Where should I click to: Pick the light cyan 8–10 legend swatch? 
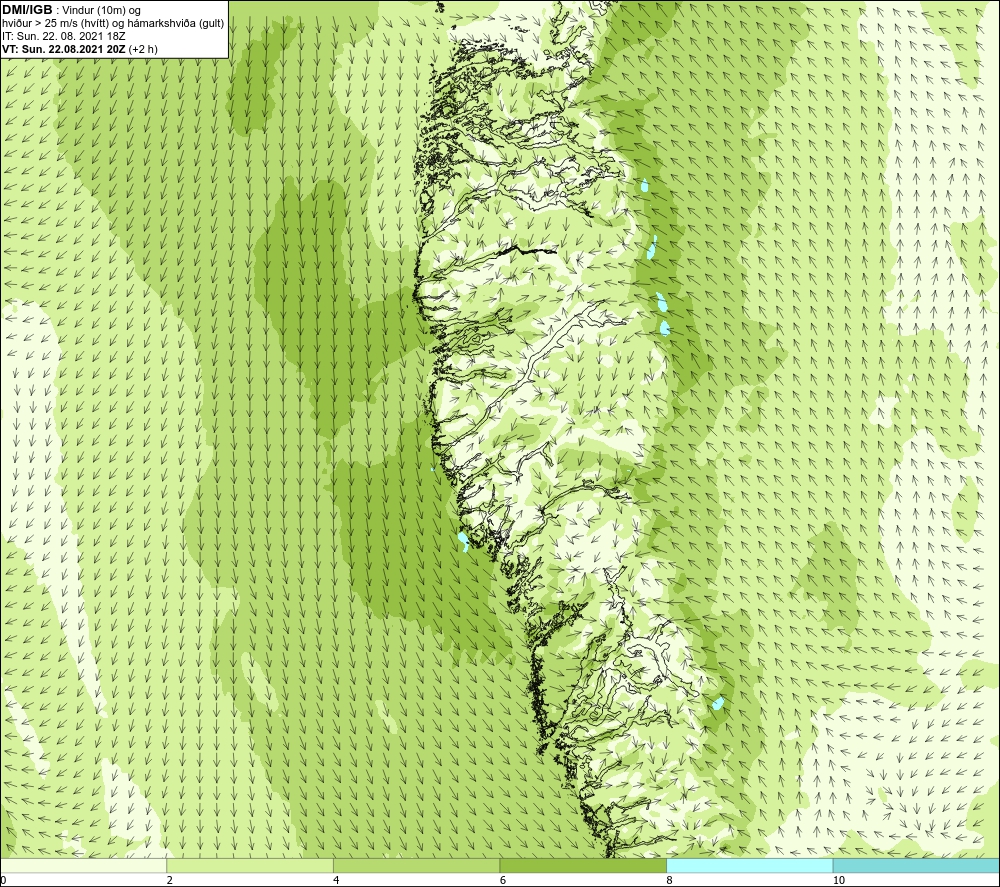750,865
